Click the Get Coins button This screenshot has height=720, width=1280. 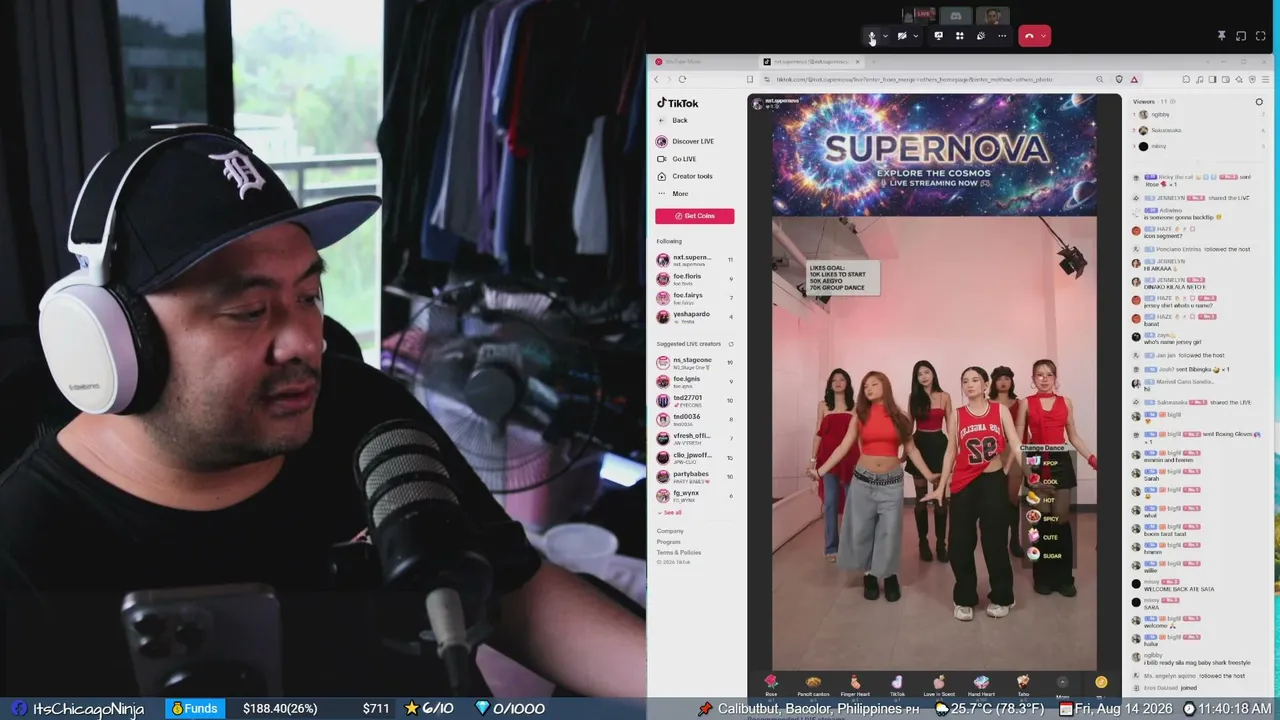[x=695, y=216]
